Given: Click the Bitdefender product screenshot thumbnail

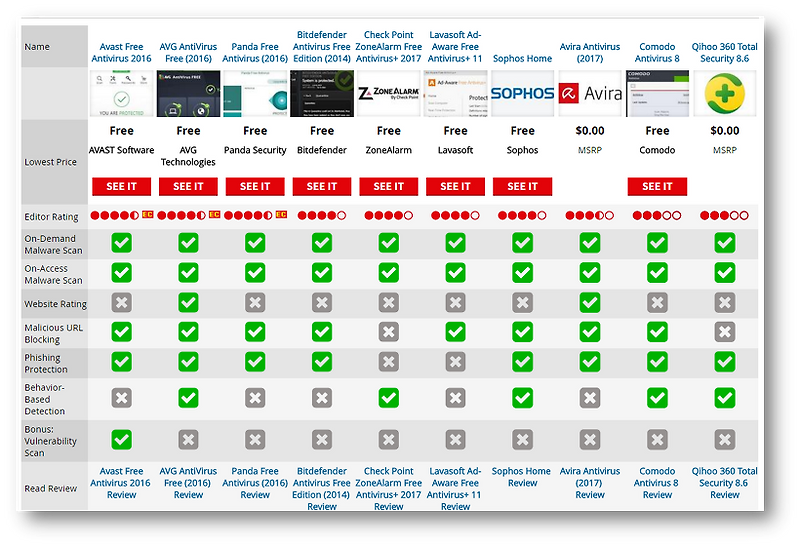Looking at the screenshot, I should click(x=322, y=93).
